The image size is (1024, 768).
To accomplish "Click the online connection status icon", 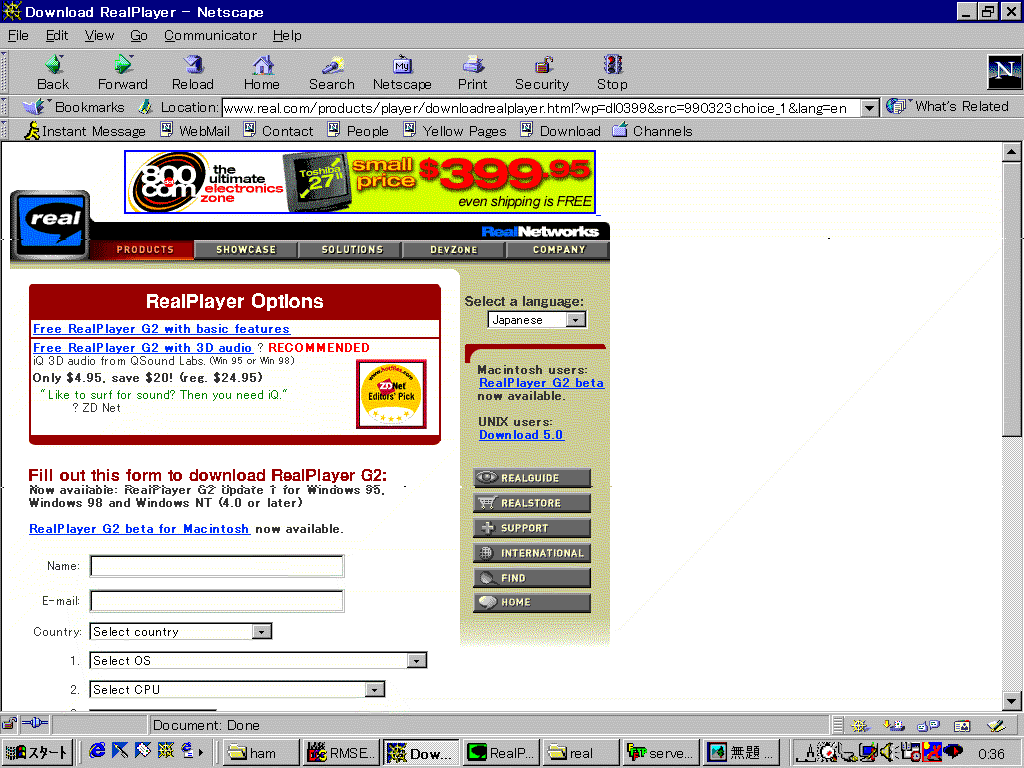I will (35, 724).
